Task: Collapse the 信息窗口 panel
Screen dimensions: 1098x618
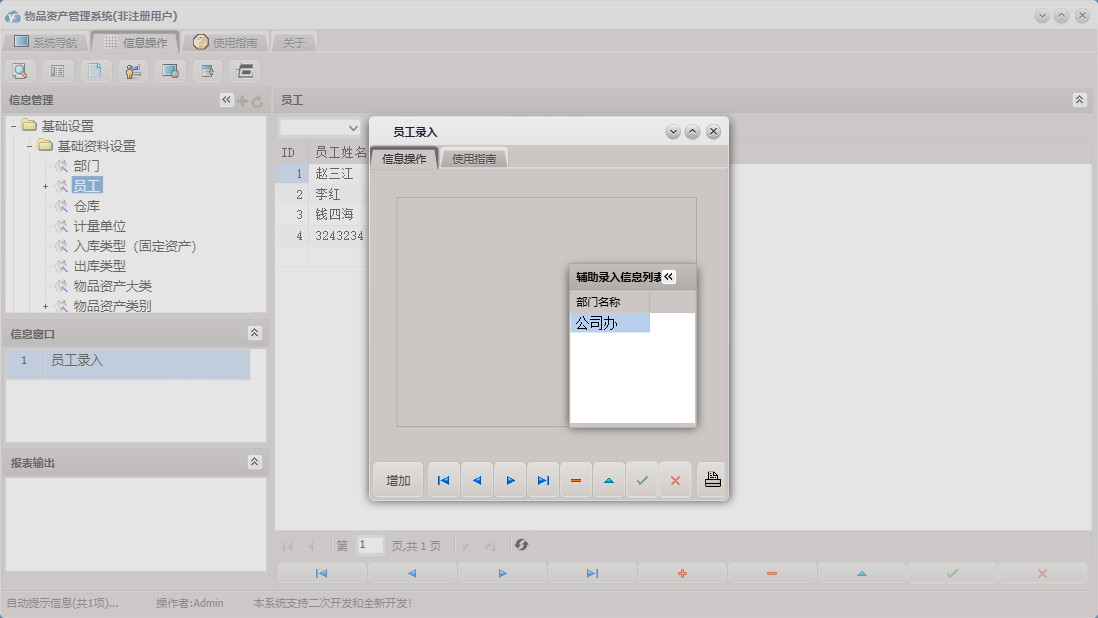Action: [254, 333]
